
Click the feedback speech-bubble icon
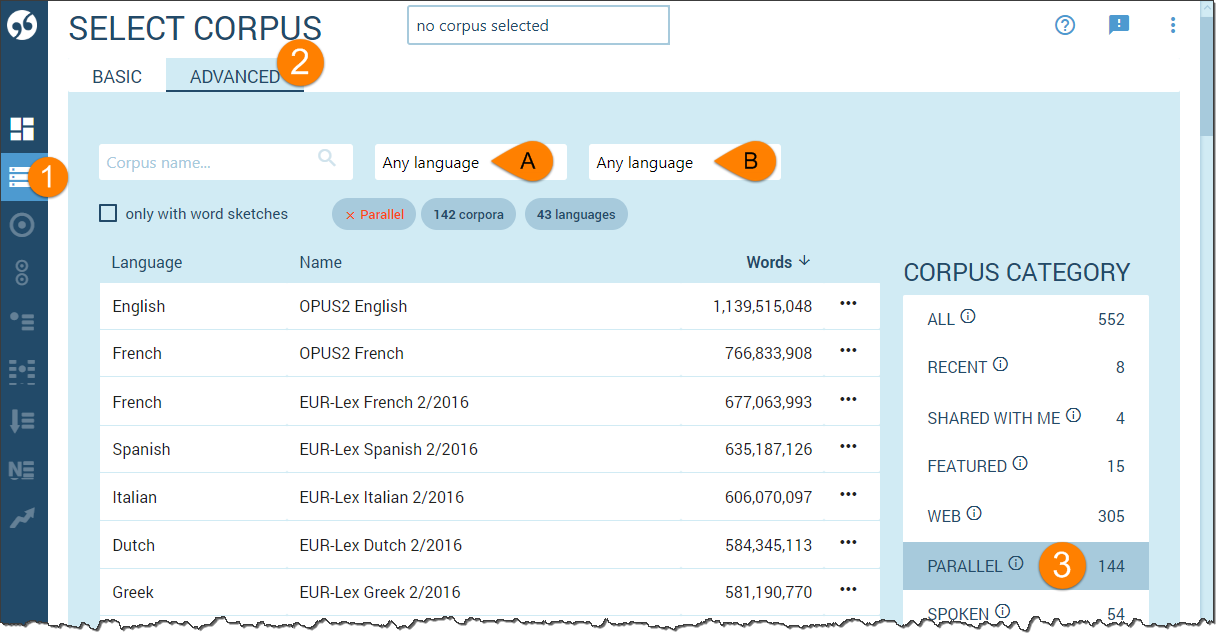click(x=1118, y=25)
